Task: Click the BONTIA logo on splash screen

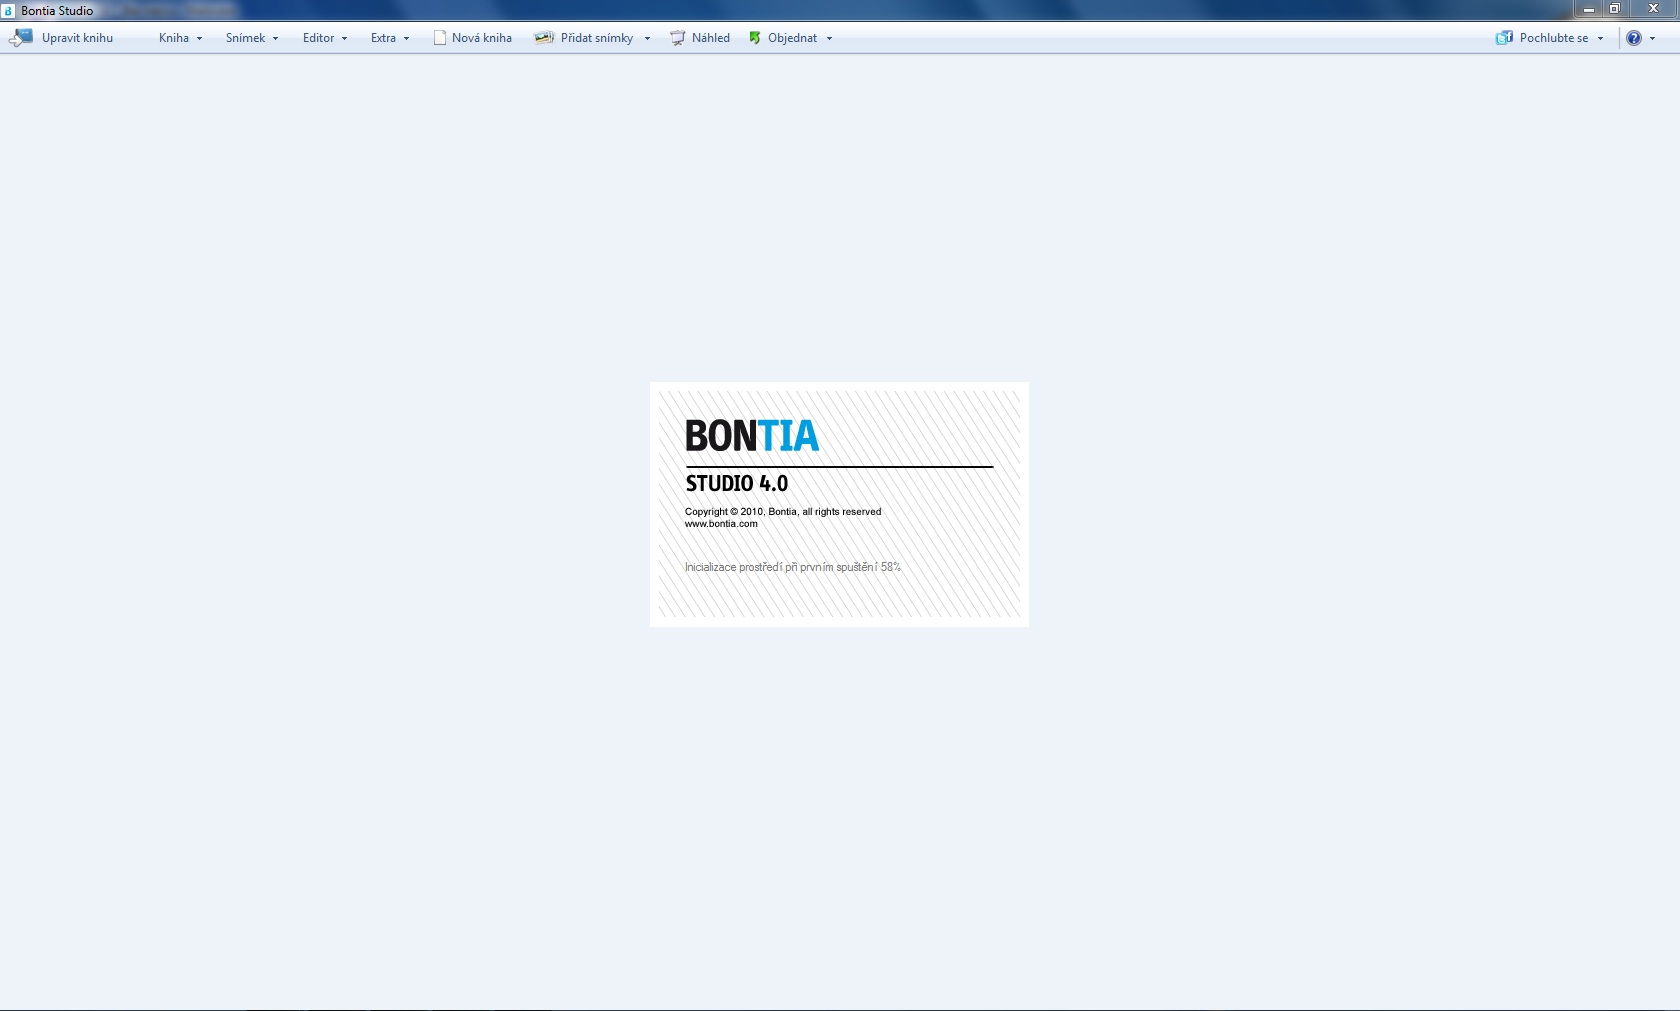Action: tap(752, 436)
